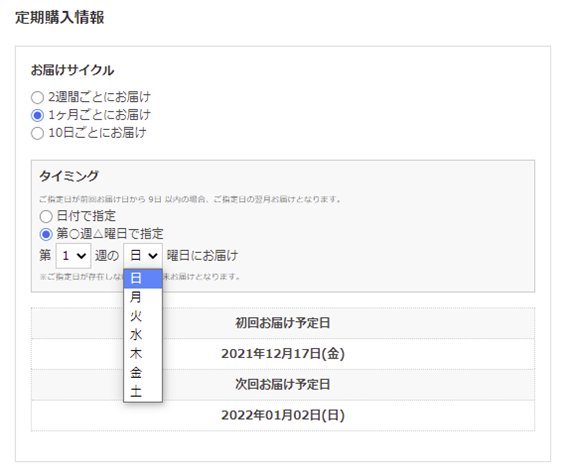Viewport: 567px width, 473px height.
Task: Select 2週間ごとにお届け radio button
Action: [x=37, y=97]
